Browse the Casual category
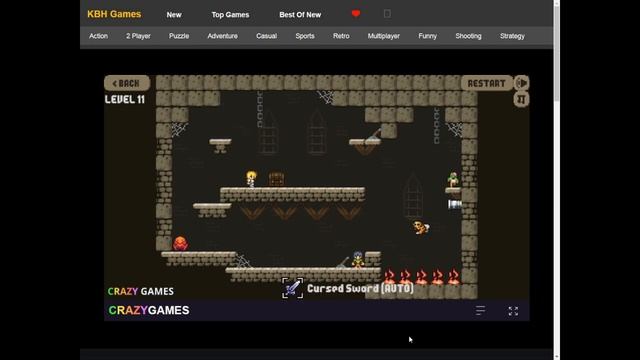The height and width of the screenshot is (360, 640). point(267,36)
